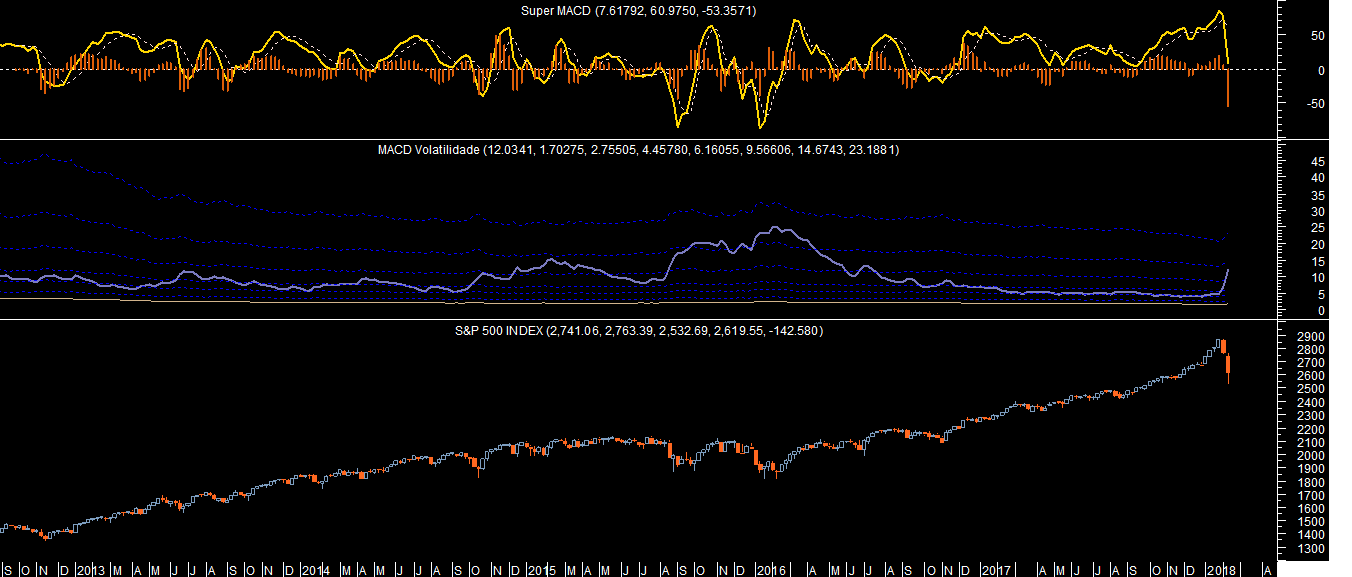Select the 2017 year label on time axis
This screenshot has height=577, width=1352.
click(994, 569)
